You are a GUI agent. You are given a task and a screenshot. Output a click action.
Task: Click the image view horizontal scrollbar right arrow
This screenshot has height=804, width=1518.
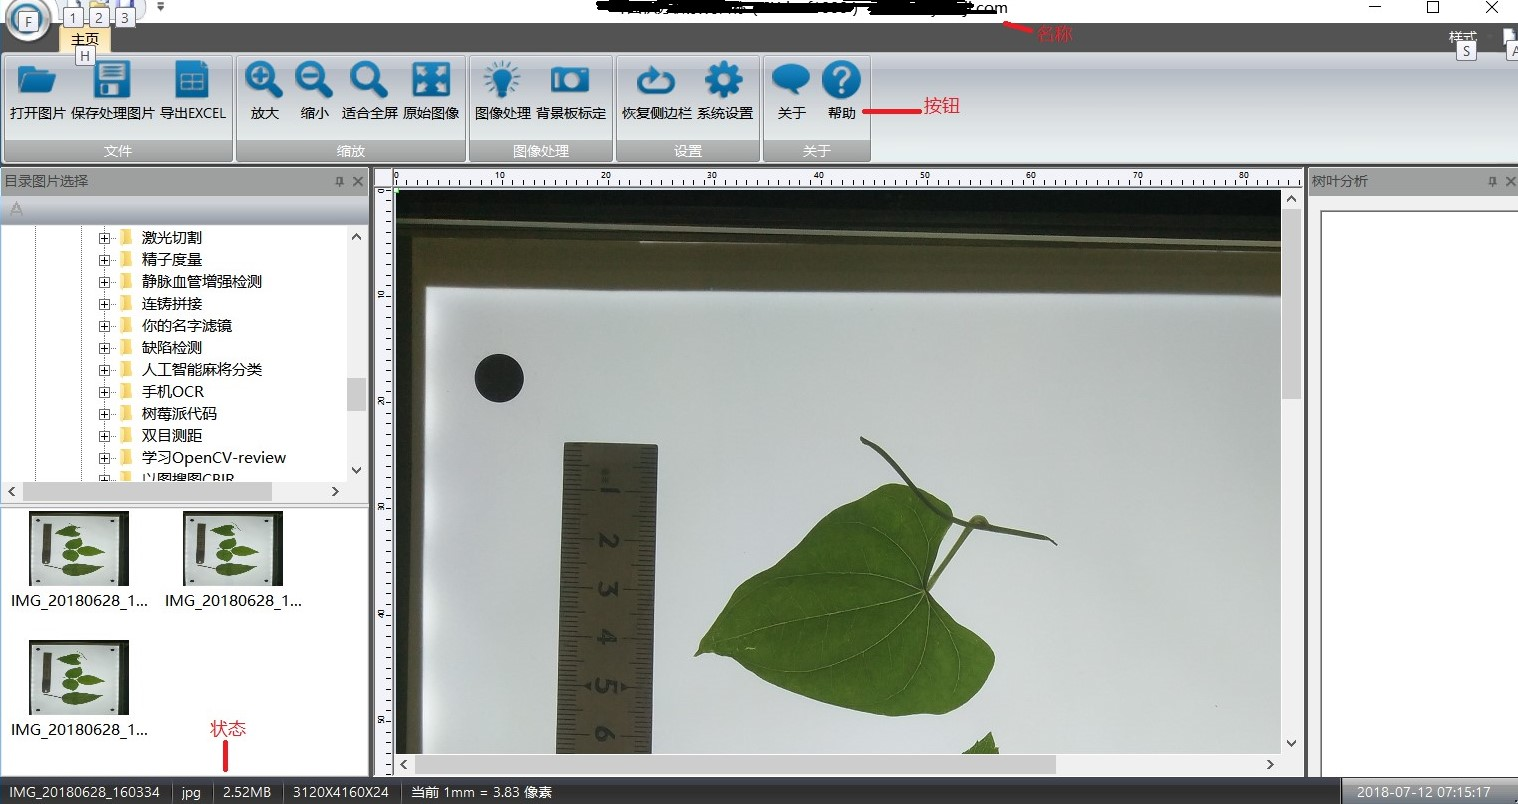(1271, 765)
